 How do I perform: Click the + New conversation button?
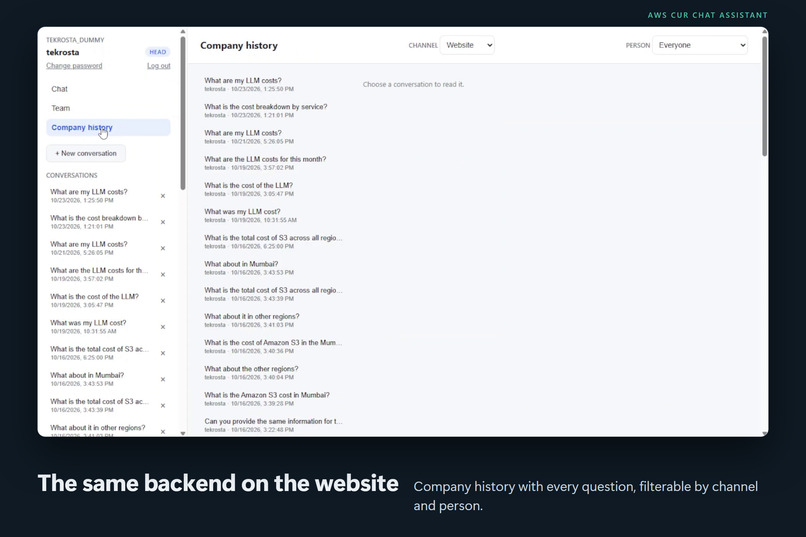[x=86, y=153]
